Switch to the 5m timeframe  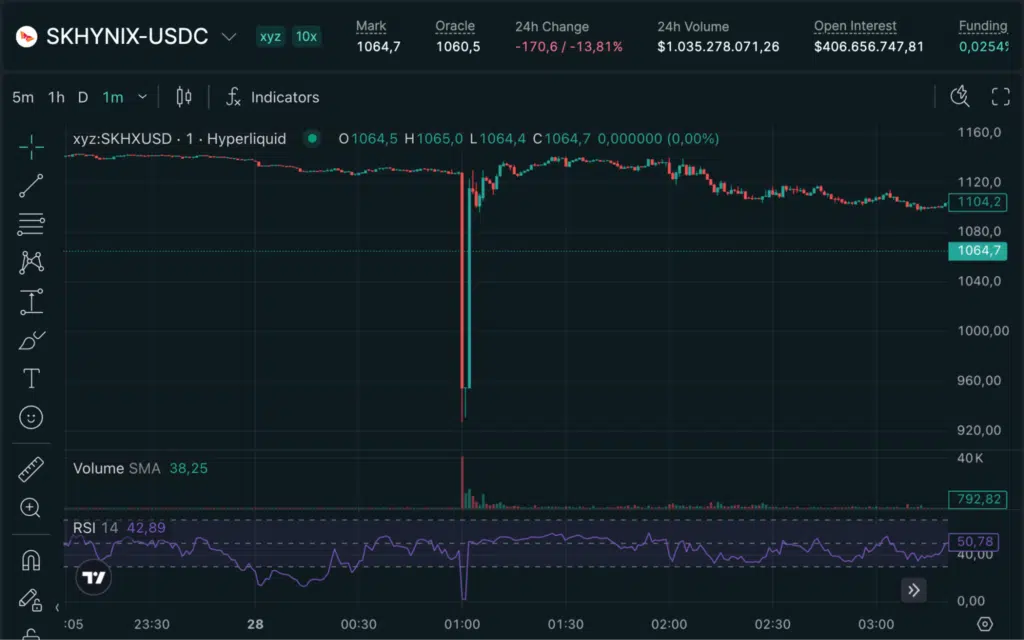(23, 97)
